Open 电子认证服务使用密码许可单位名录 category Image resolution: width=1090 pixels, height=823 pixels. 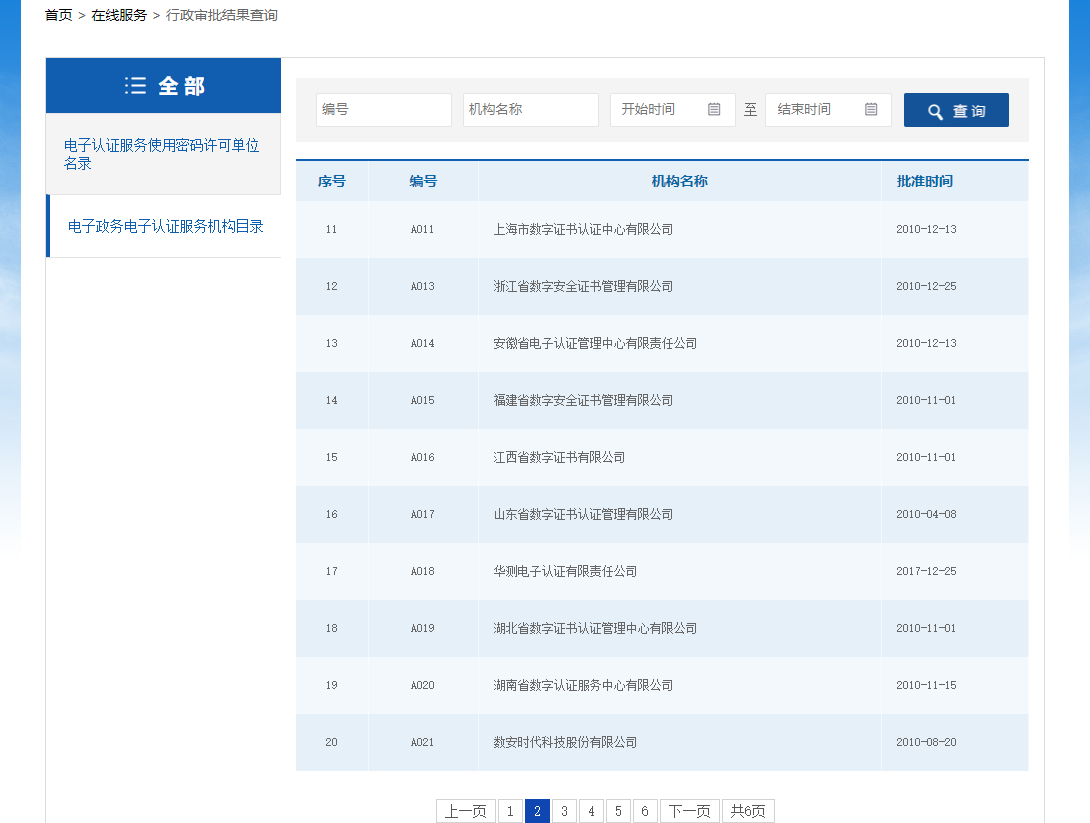[162, 154]
